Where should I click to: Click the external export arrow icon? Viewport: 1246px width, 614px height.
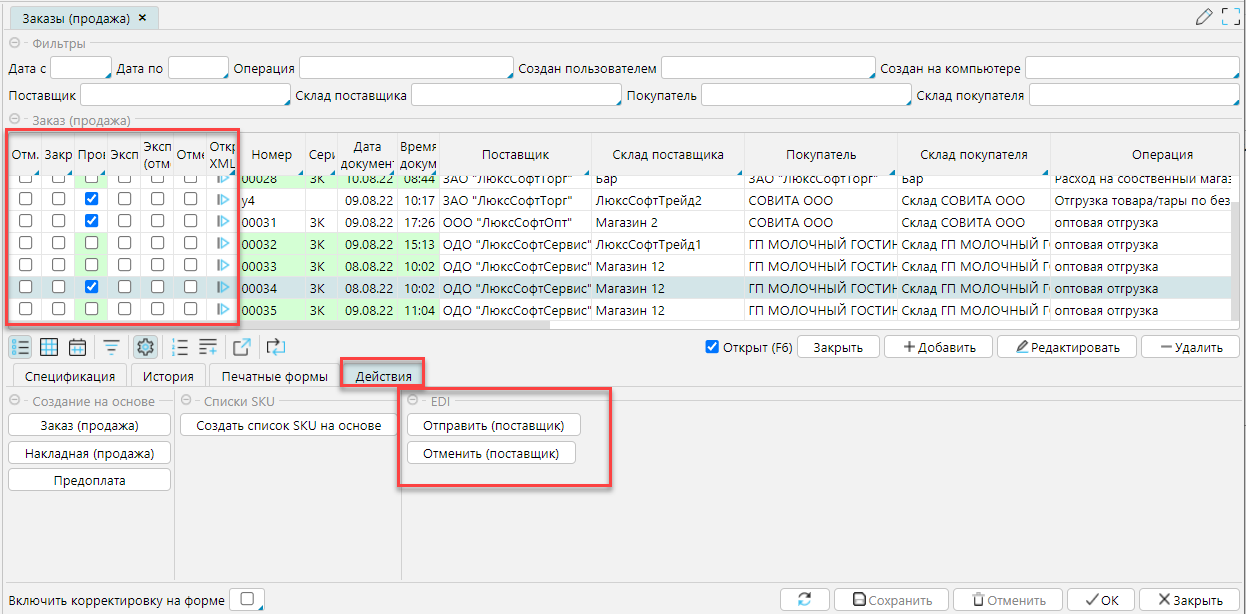(242, 347)
